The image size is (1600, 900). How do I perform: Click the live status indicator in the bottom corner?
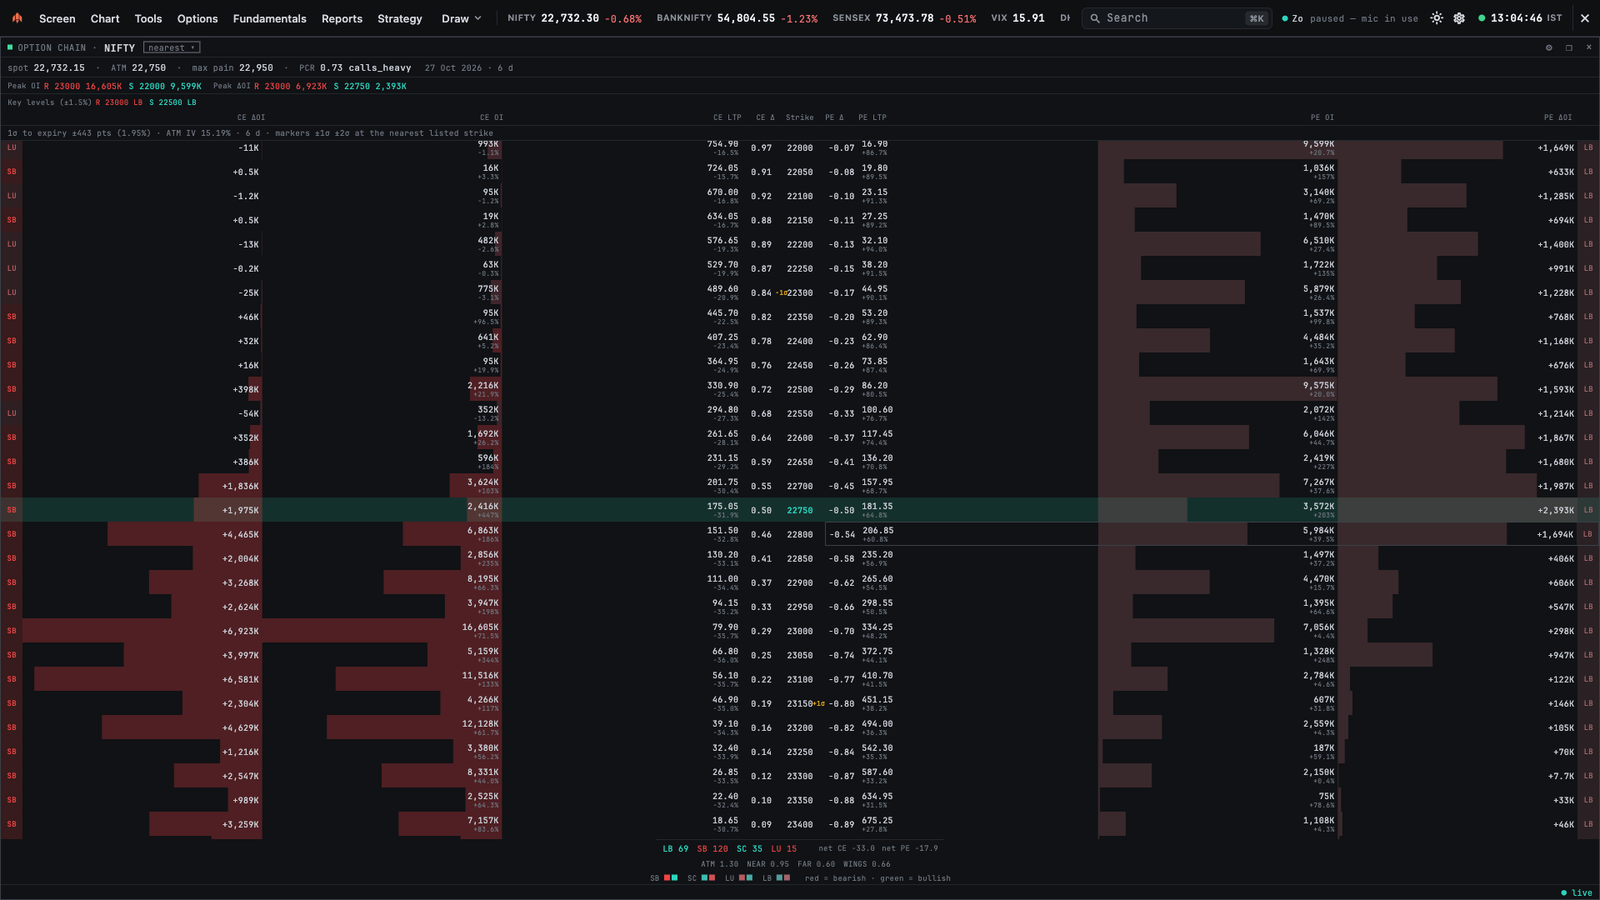tap(1577, 892)
